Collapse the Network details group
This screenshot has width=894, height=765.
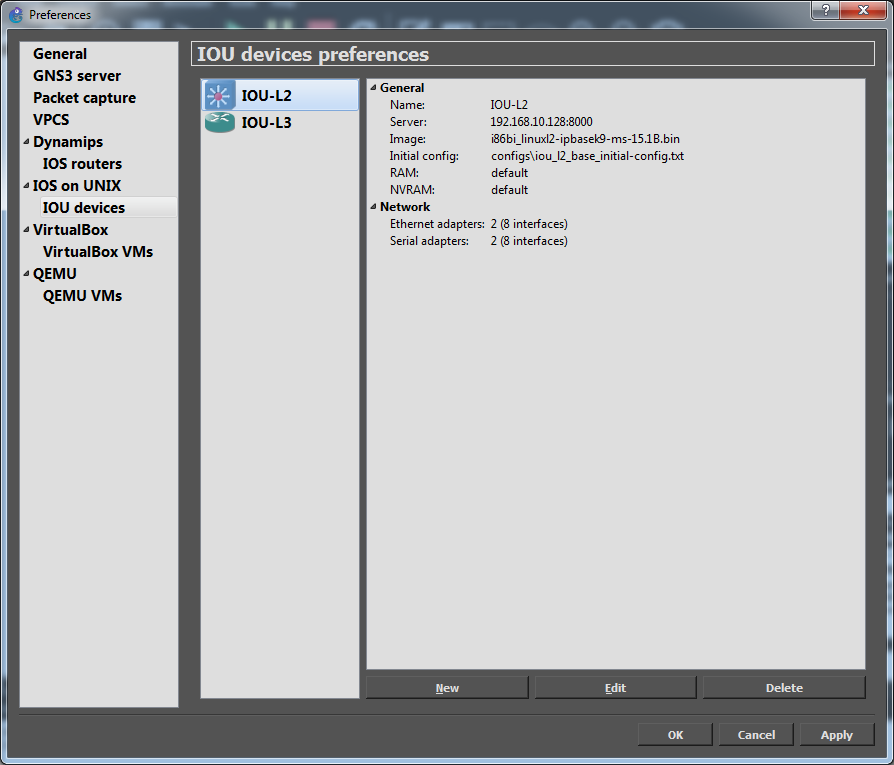(373, 206)
